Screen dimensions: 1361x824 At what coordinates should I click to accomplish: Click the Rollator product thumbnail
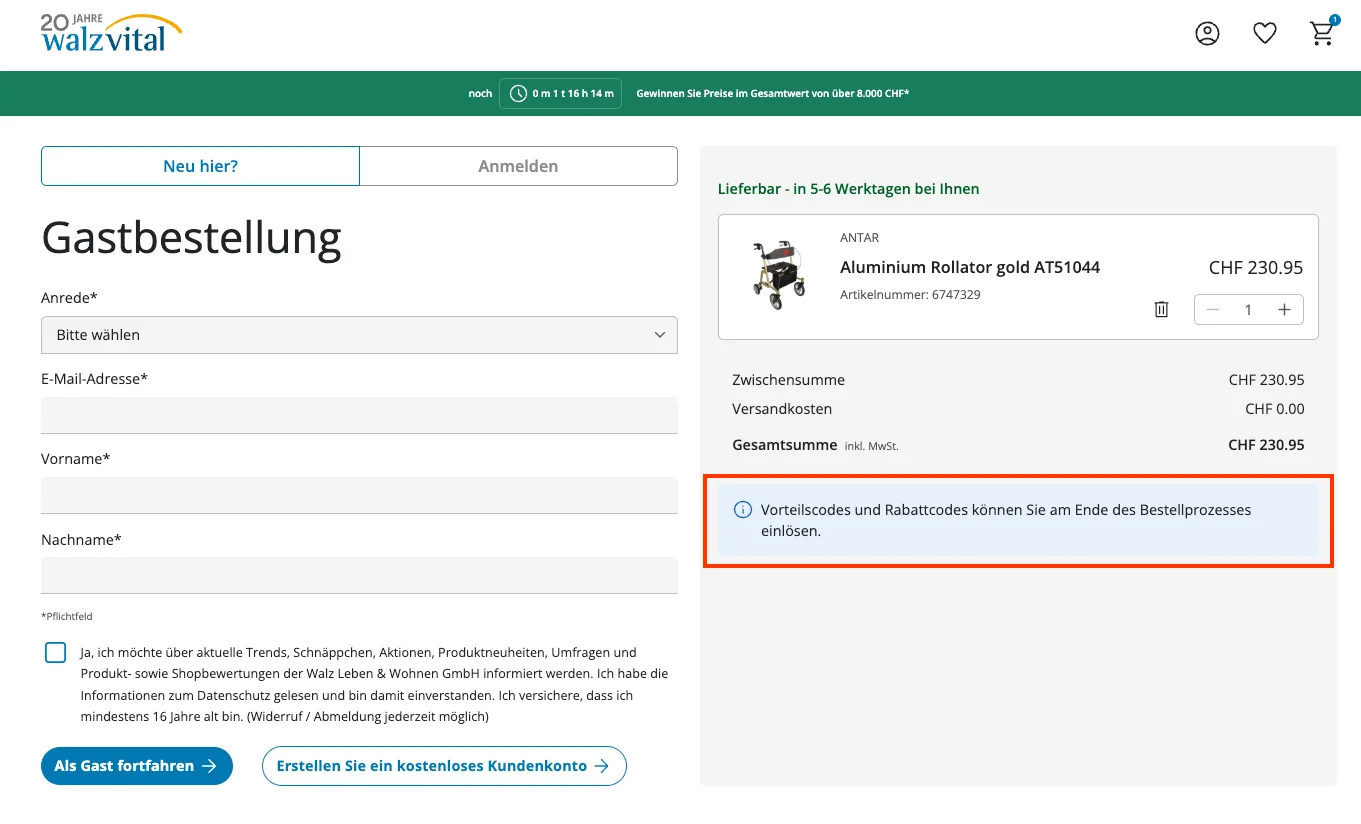point(779,276)
